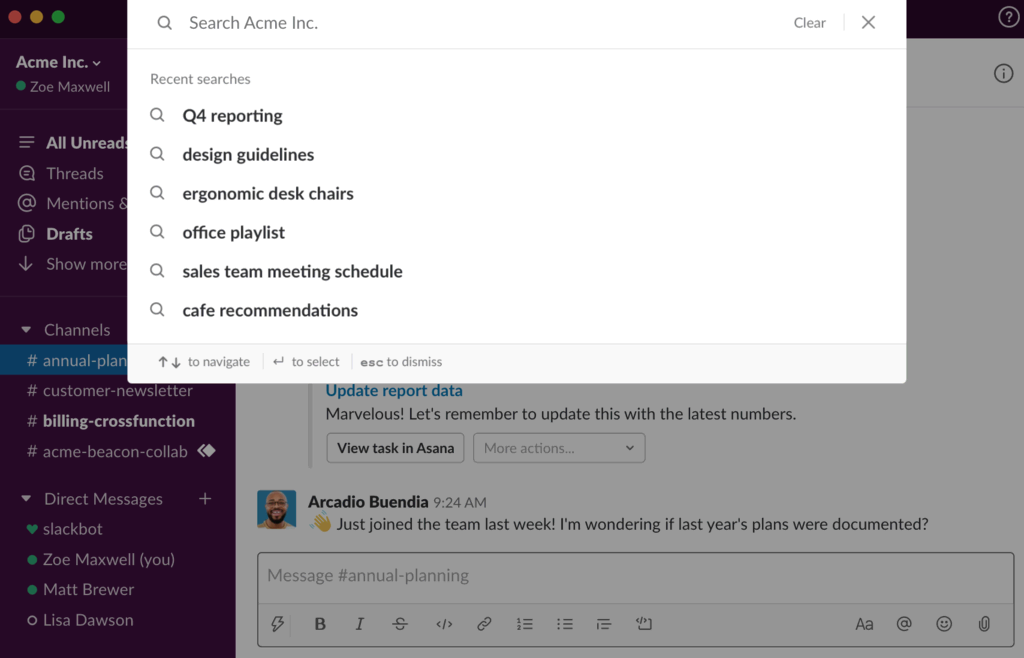Close the search panel with X
The height and width of the screenshot is (658, 1024).
(x=868, y=23)
